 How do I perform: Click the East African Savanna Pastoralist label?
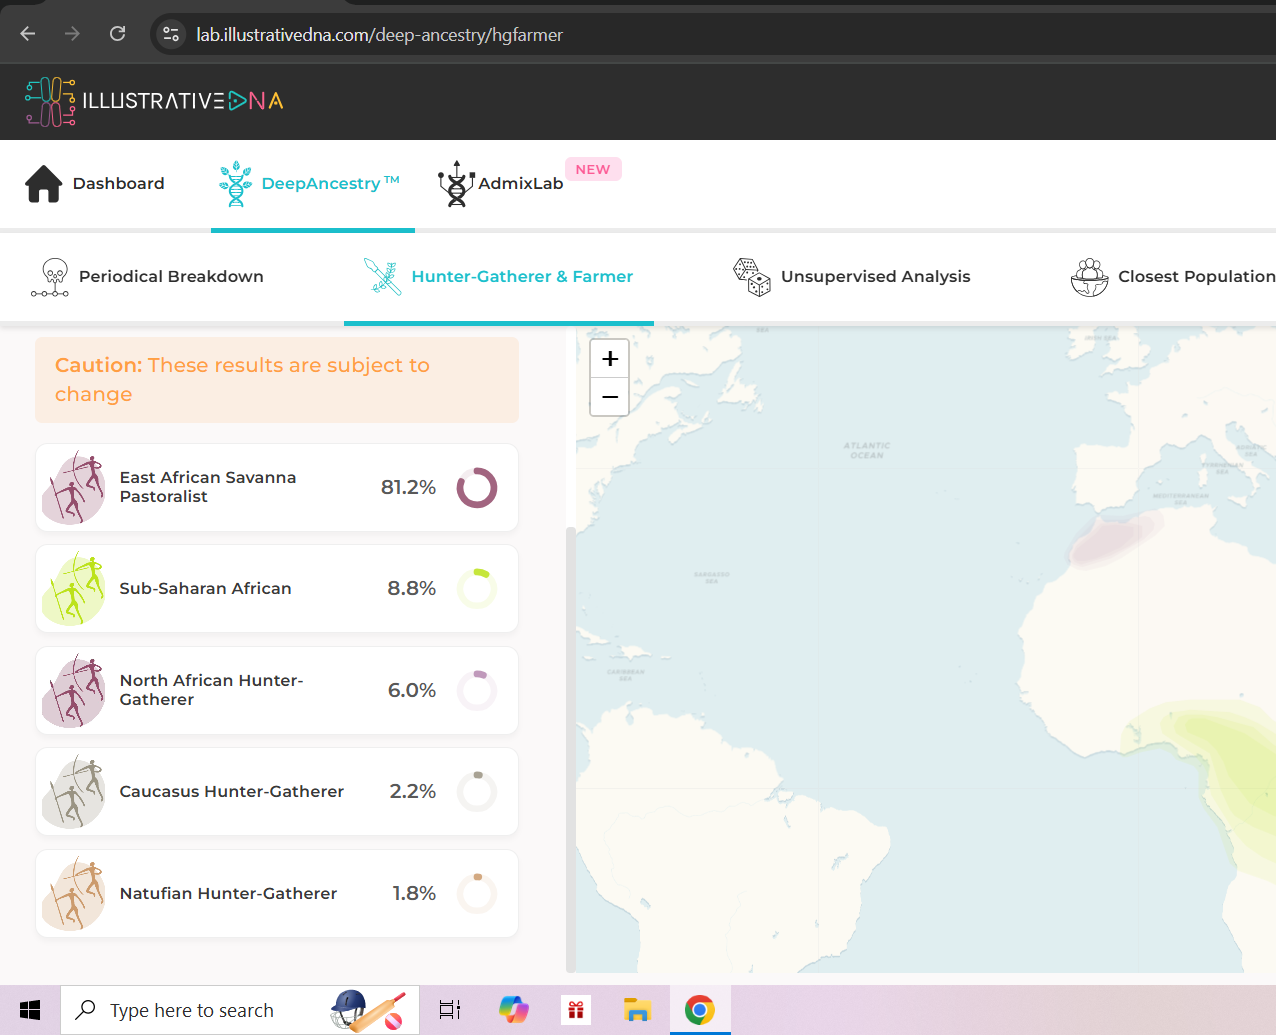(x=208, y=487)
